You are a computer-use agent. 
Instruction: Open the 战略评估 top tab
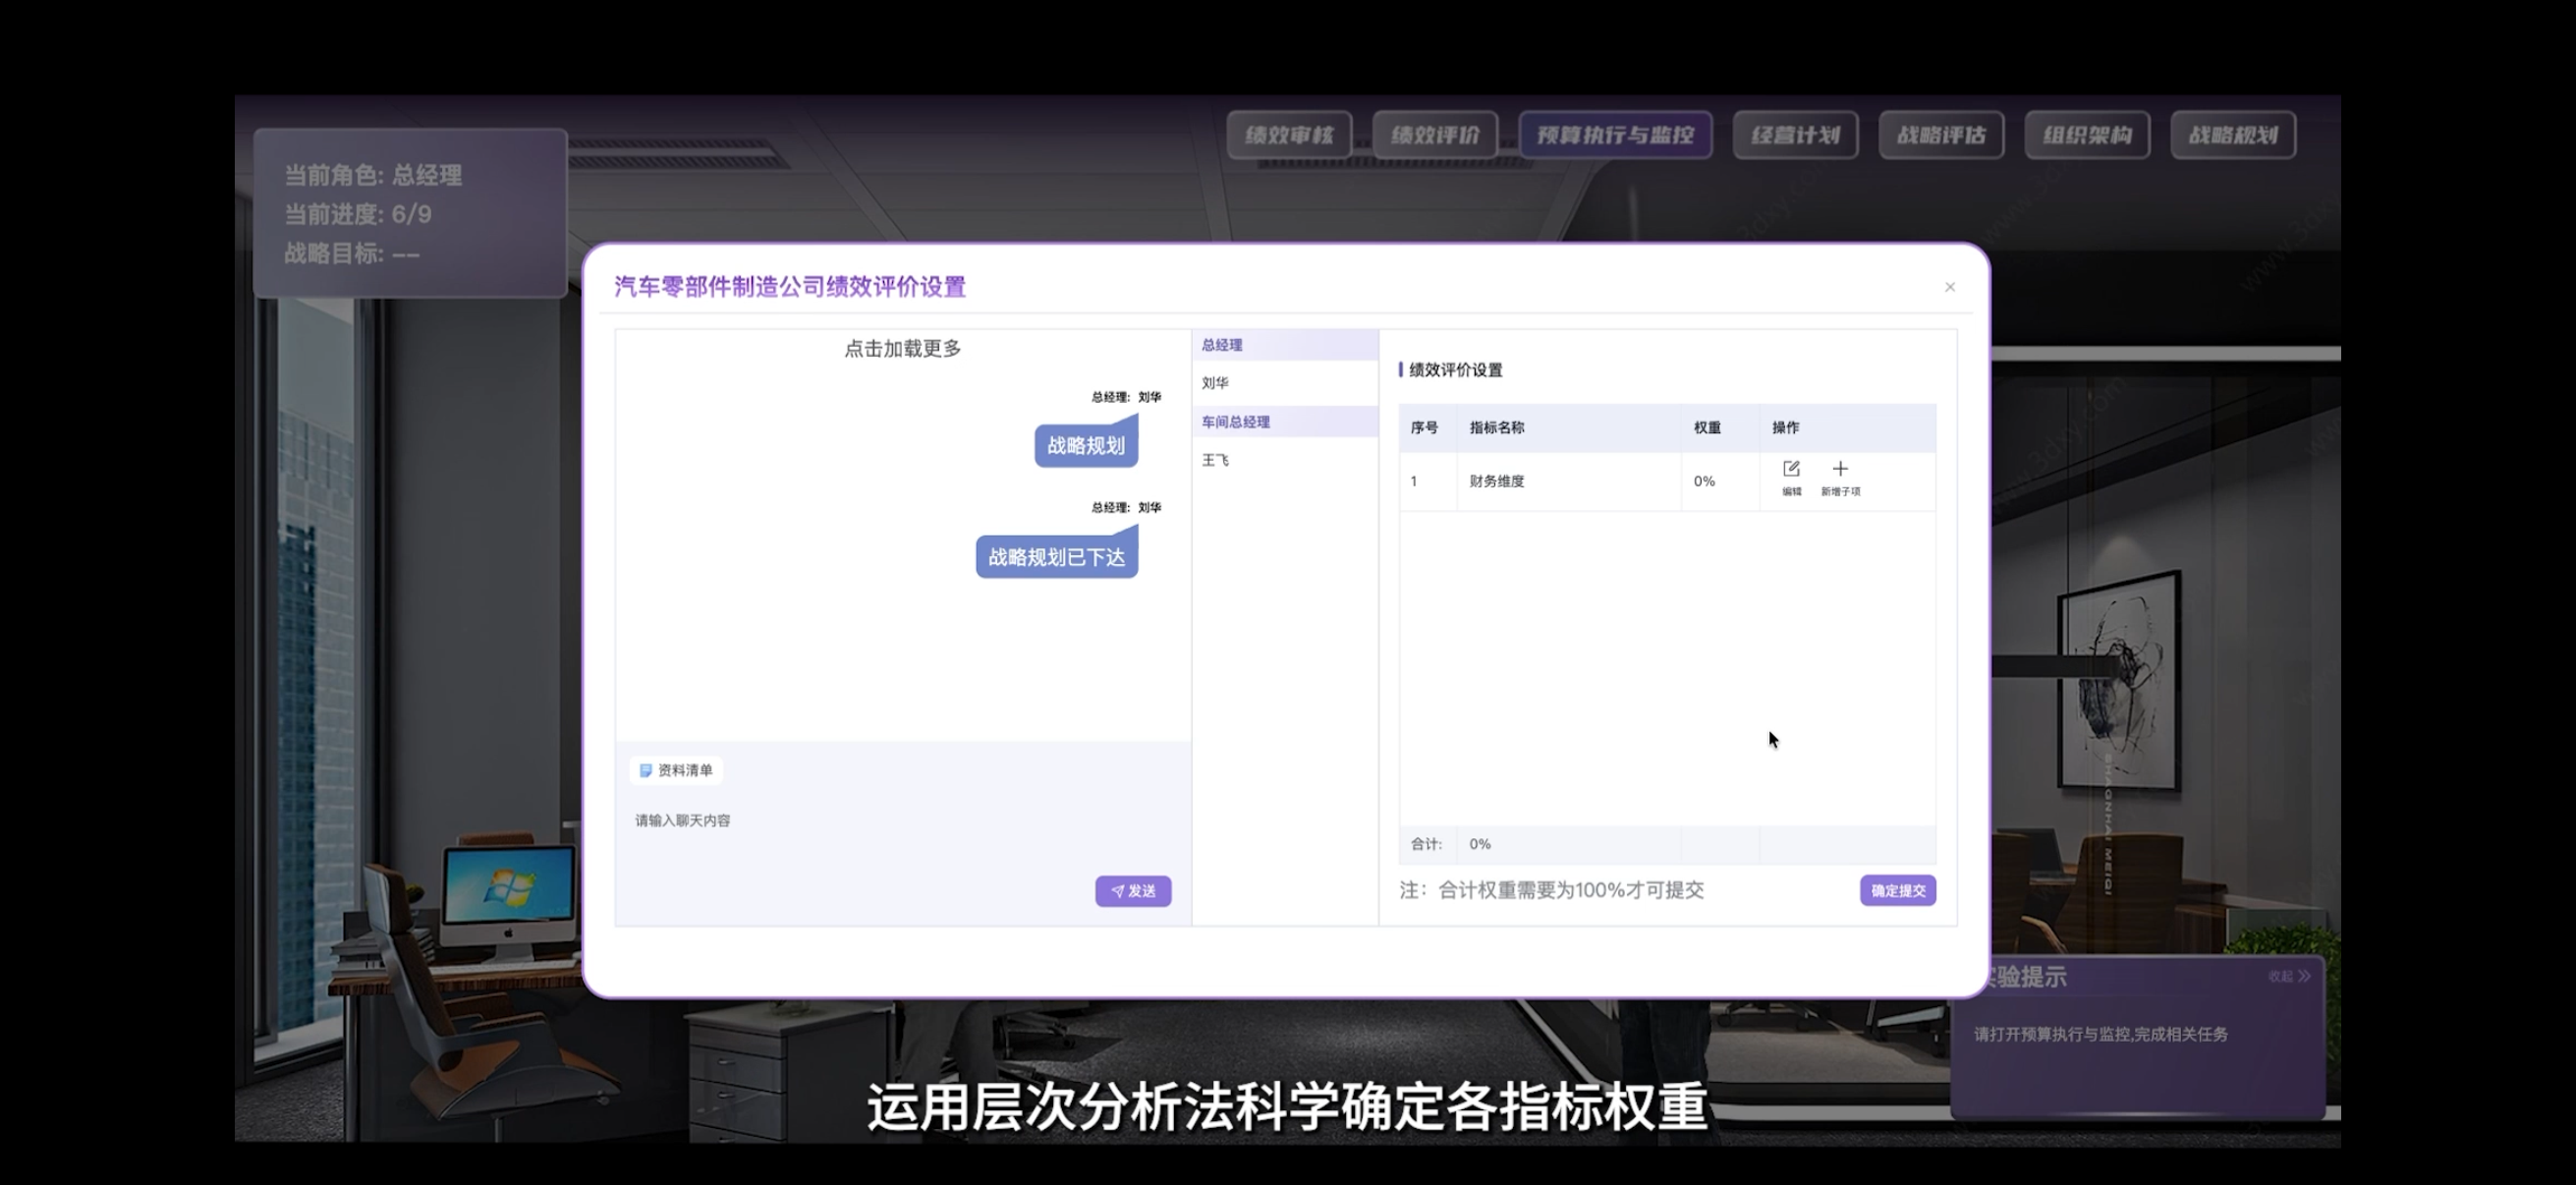1941,135
